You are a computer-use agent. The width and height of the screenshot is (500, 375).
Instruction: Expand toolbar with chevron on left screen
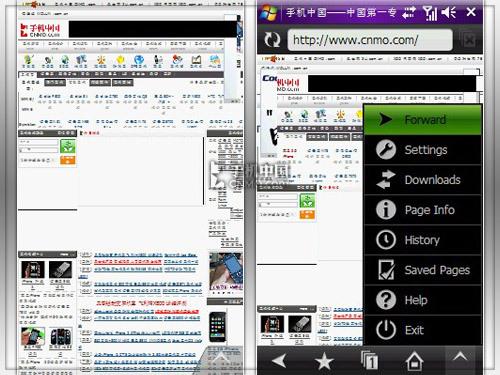coord(220,358)
